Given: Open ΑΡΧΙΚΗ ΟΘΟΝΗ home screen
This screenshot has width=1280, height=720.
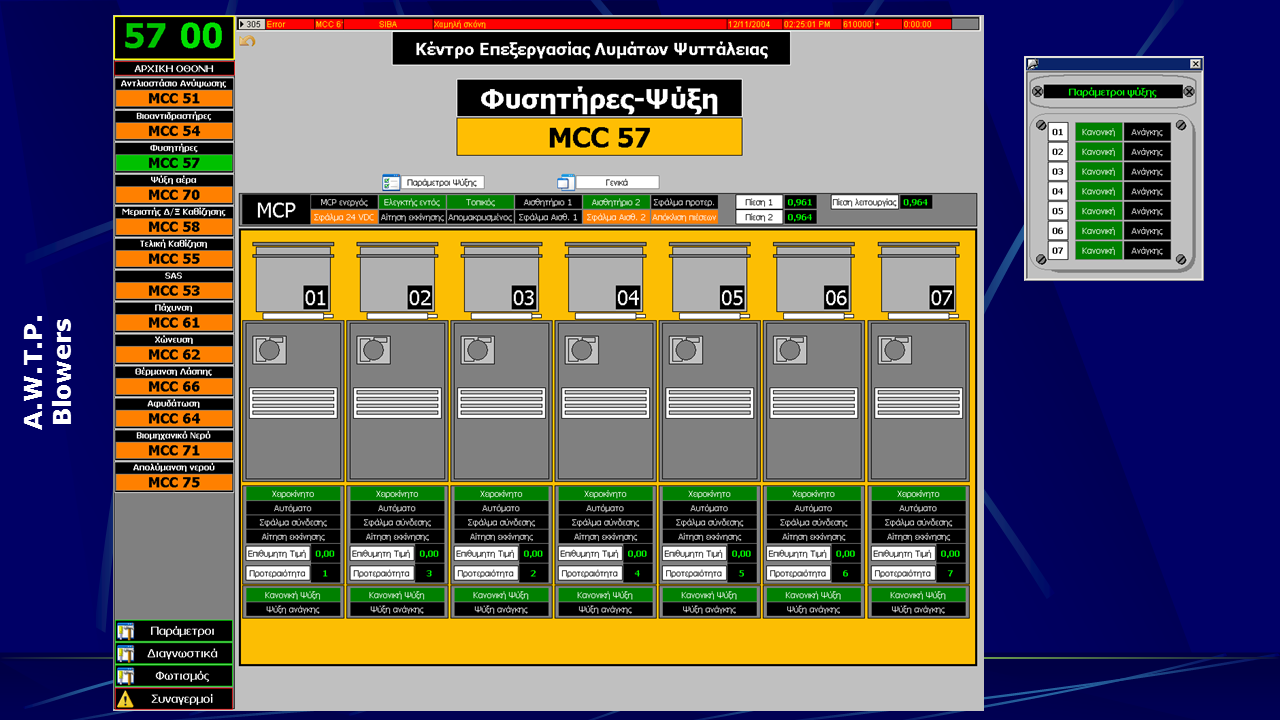Looking at the screenshot, I should click(174, 68).
